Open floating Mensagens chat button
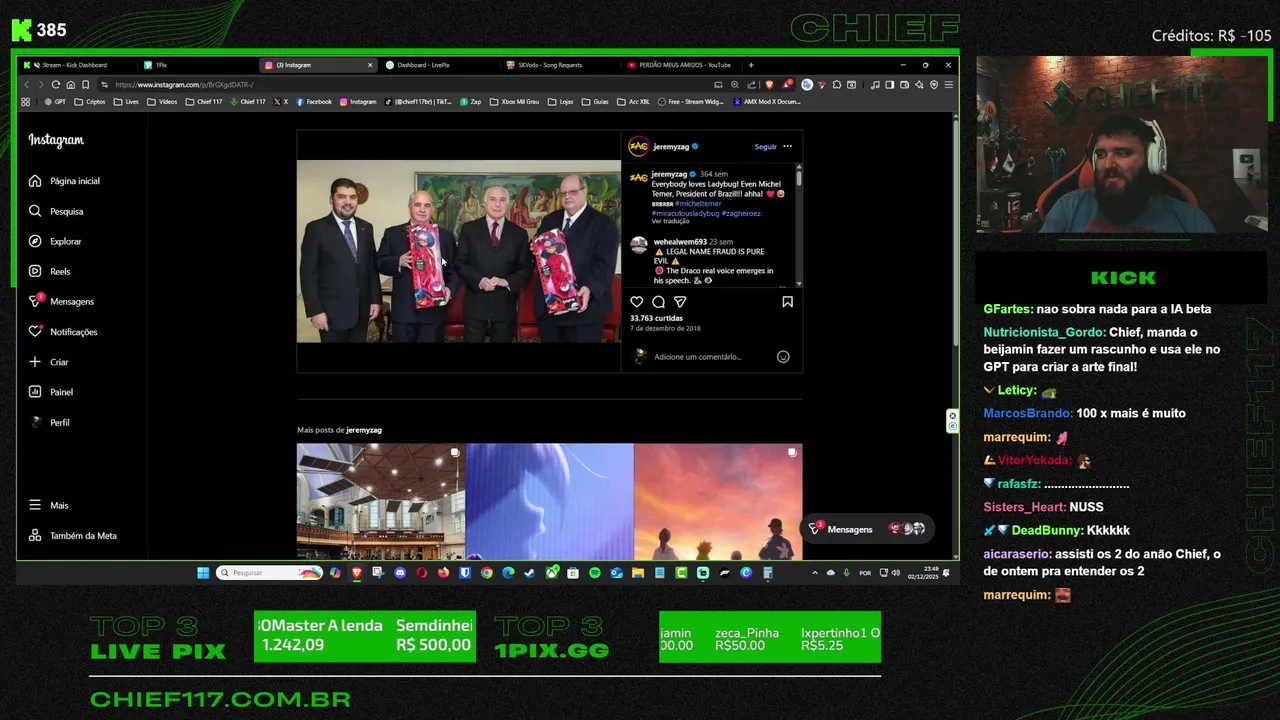This screenshot has width=1280, height=720. [x=867, y=529]
